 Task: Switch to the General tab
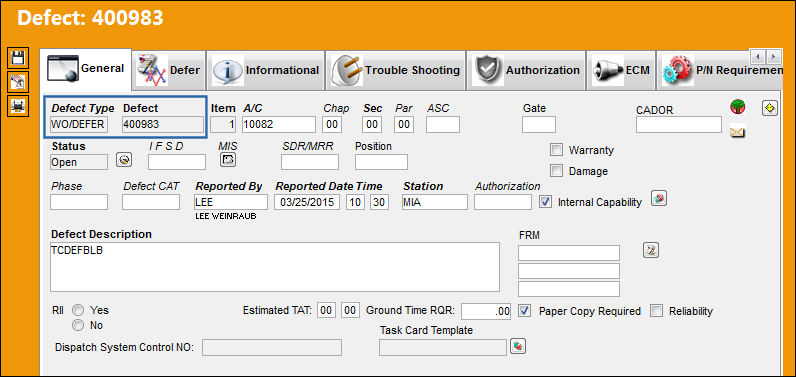[x=86, y=69]
